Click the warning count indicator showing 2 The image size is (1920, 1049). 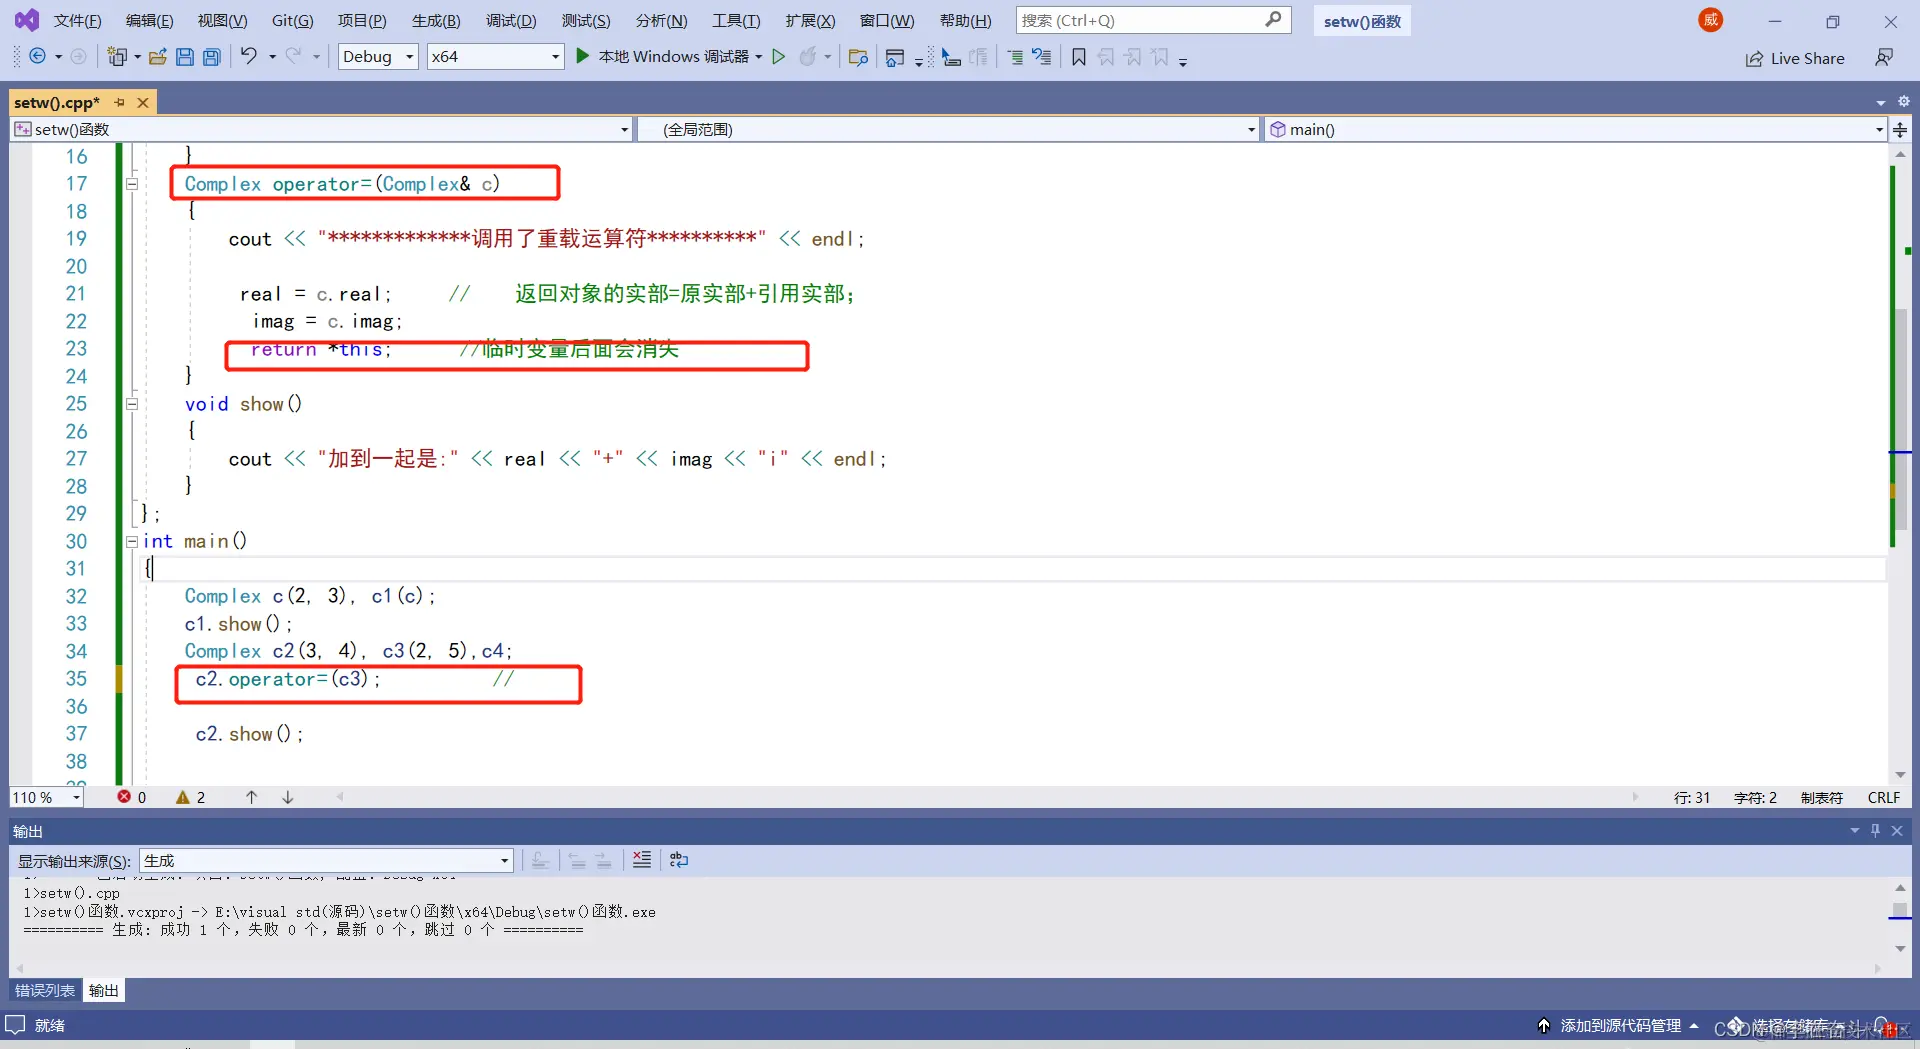click(x=190, y=797)
